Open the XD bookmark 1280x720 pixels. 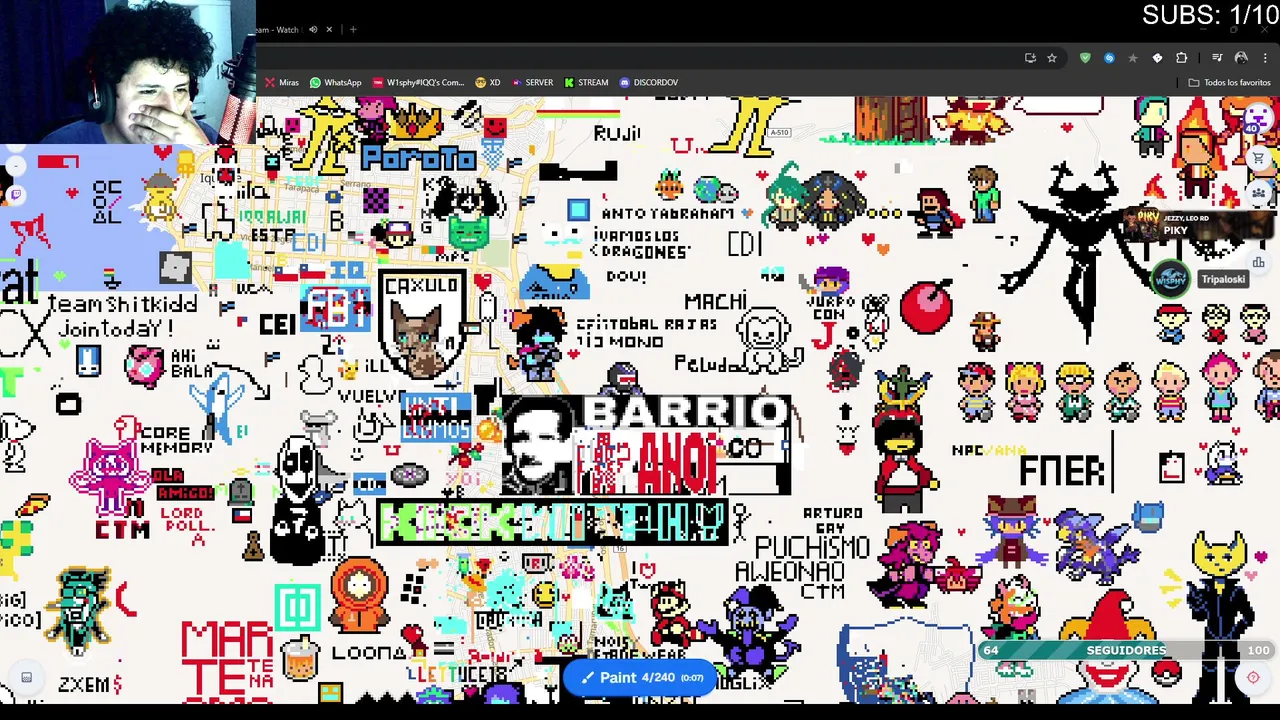click(x=488, y=82)
